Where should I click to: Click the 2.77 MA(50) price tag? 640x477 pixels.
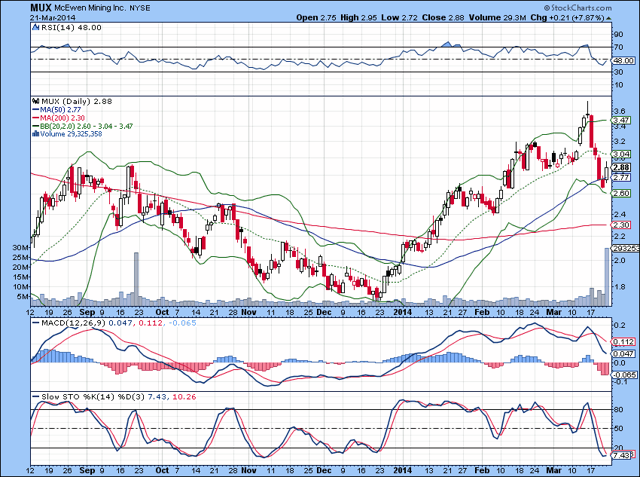point(621,177)
